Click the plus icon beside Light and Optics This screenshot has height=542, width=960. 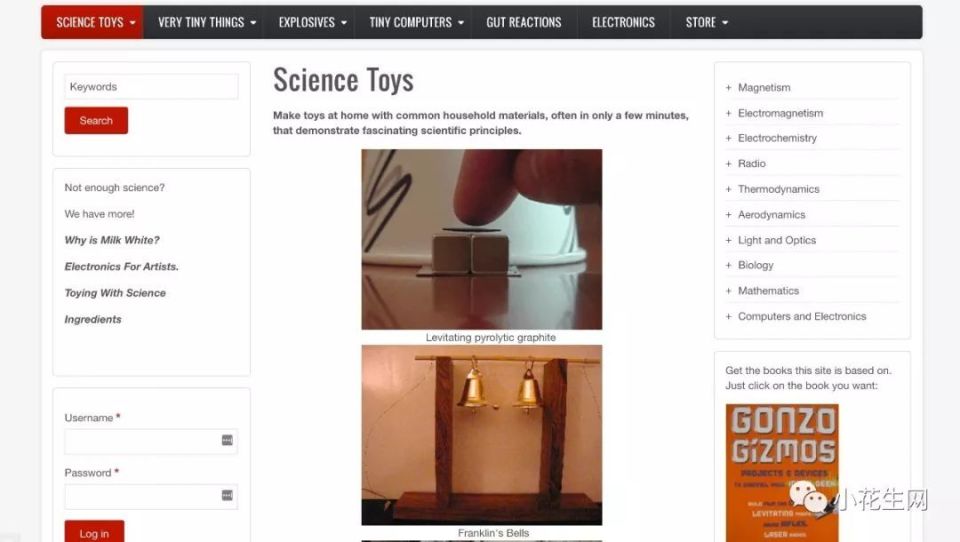tap(729, 240)
